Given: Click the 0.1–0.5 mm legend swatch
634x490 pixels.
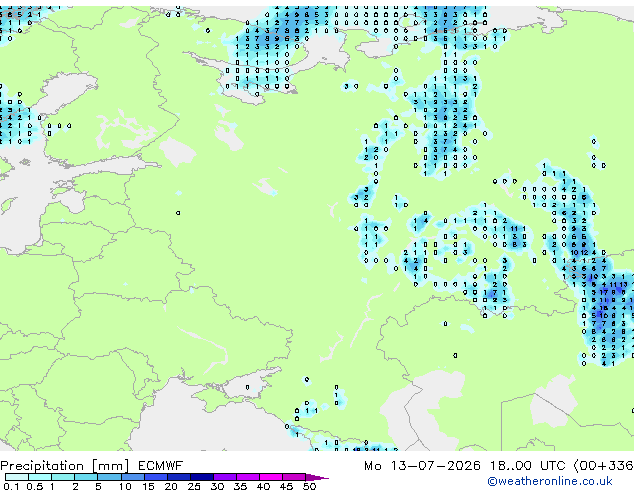Looking at the screenshot, I should 17,477.
